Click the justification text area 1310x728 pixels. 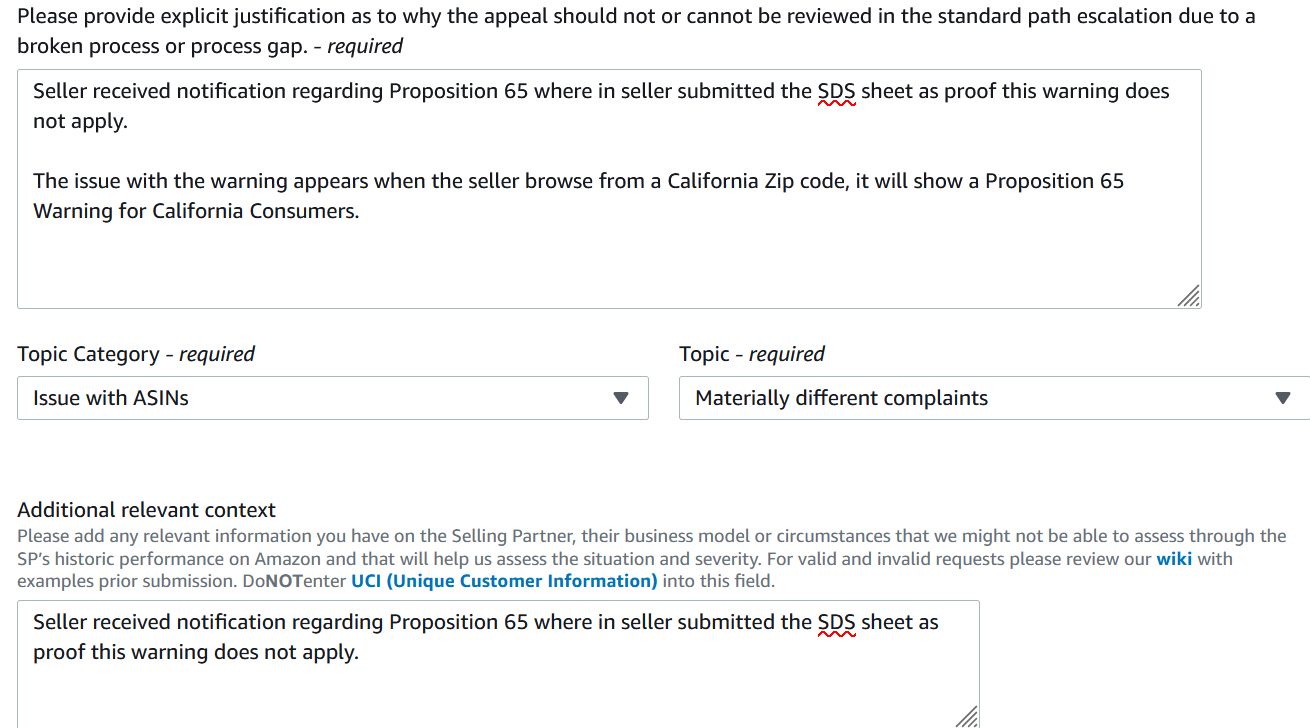(x=609, y=188)
